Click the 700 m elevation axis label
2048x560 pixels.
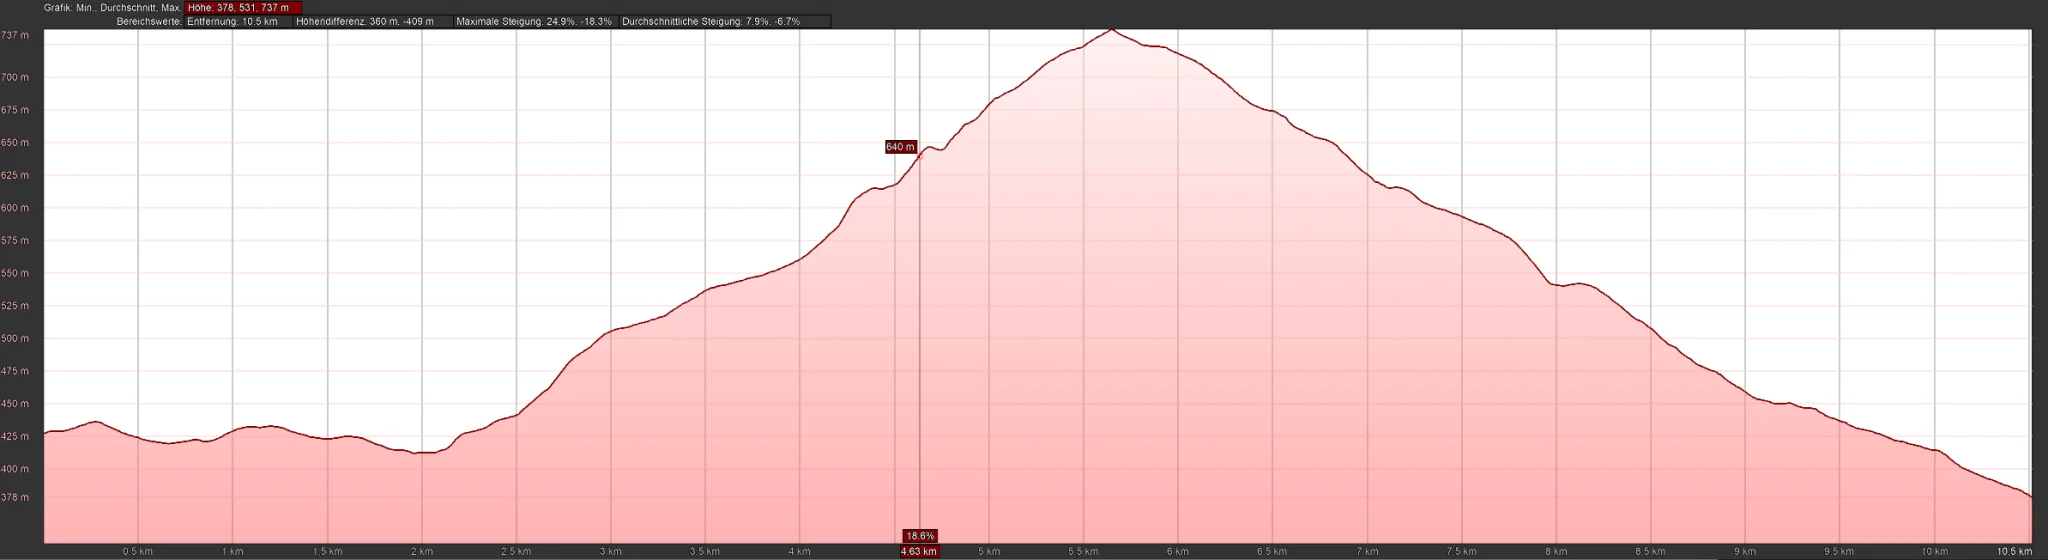tap(15, 77)
